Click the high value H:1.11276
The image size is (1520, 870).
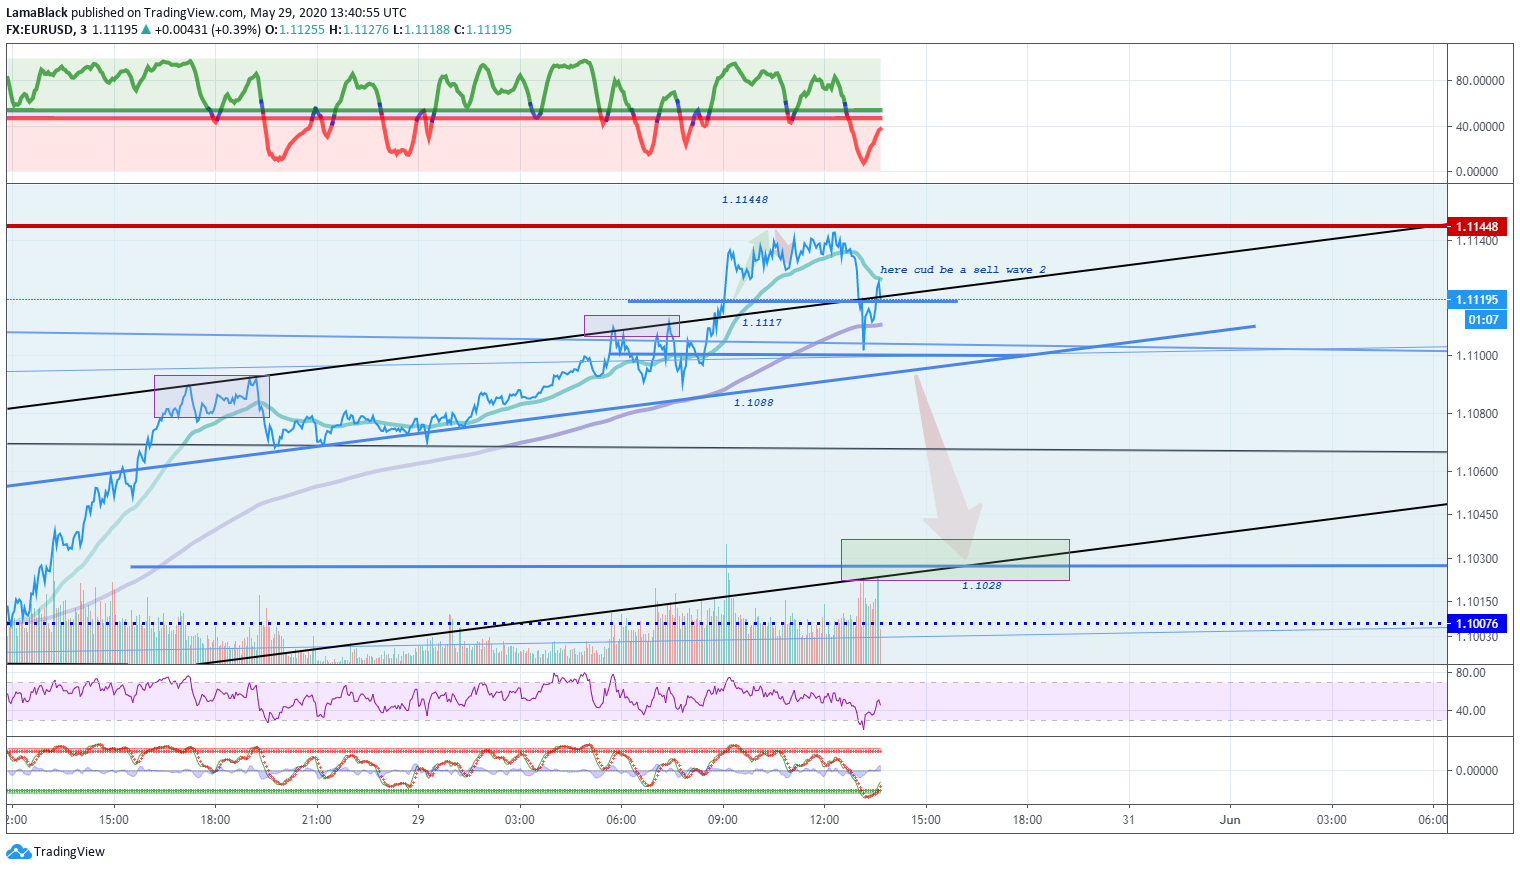click(x=359, y=30)
